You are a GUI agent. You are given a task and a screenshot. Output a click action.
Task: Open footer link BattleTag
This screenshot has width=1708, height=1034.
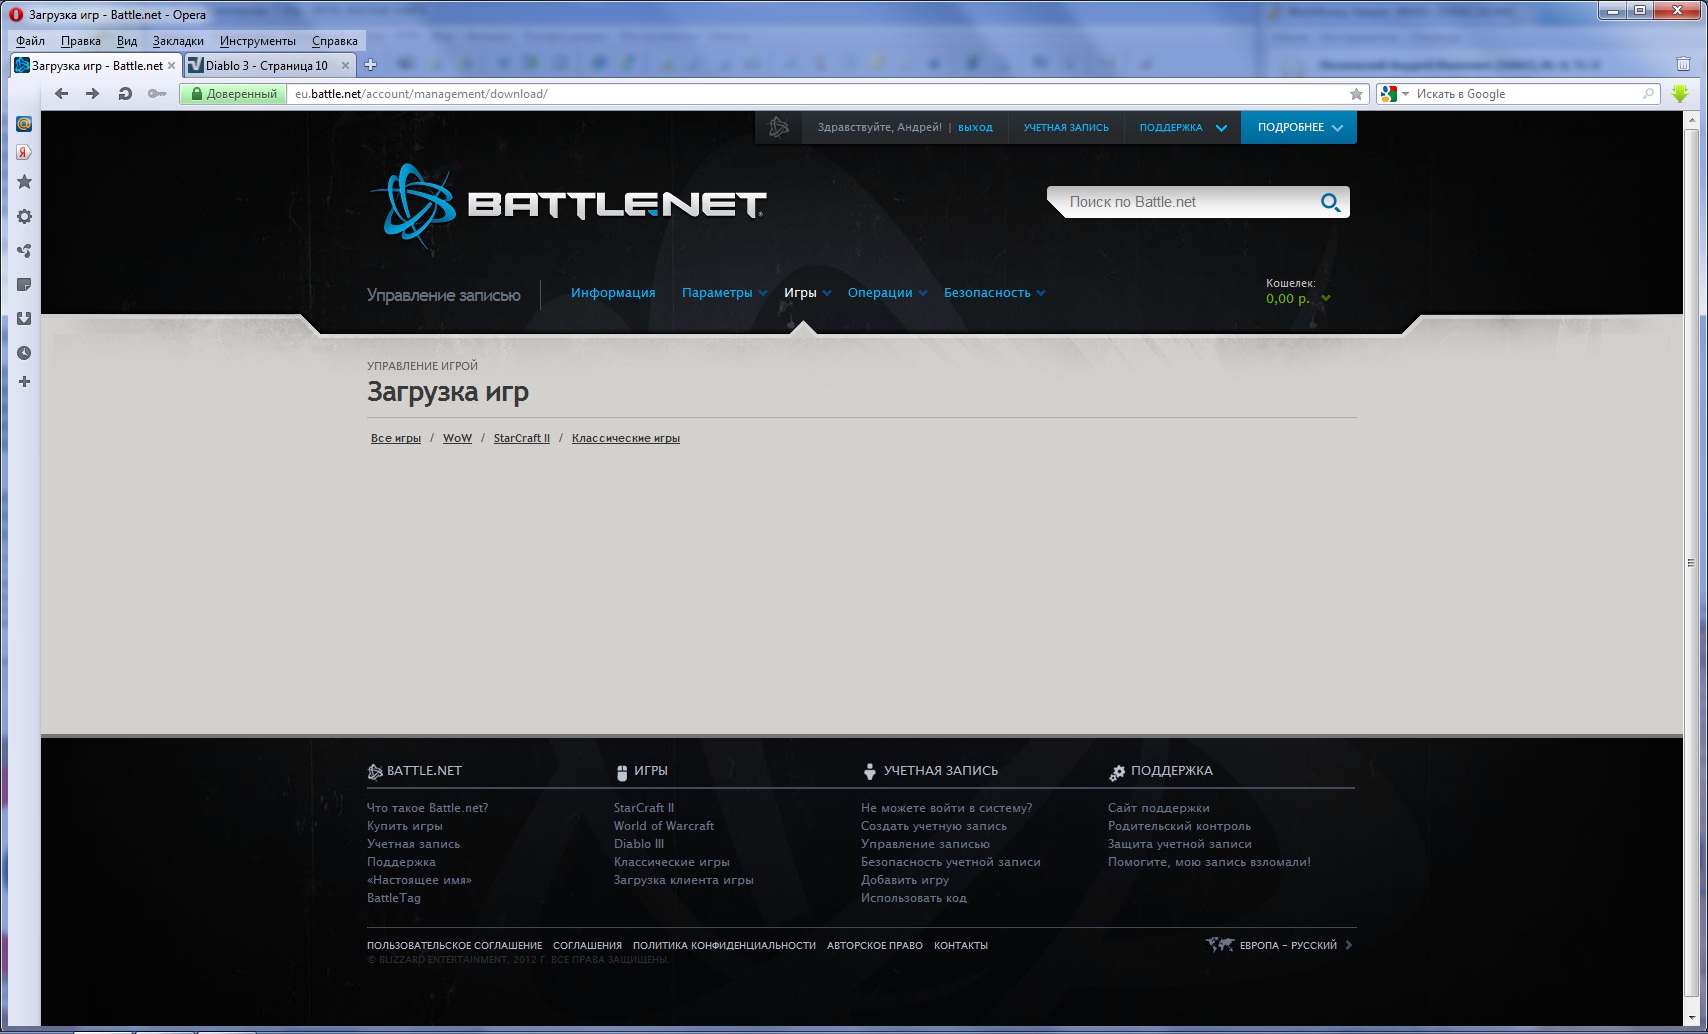394,898
